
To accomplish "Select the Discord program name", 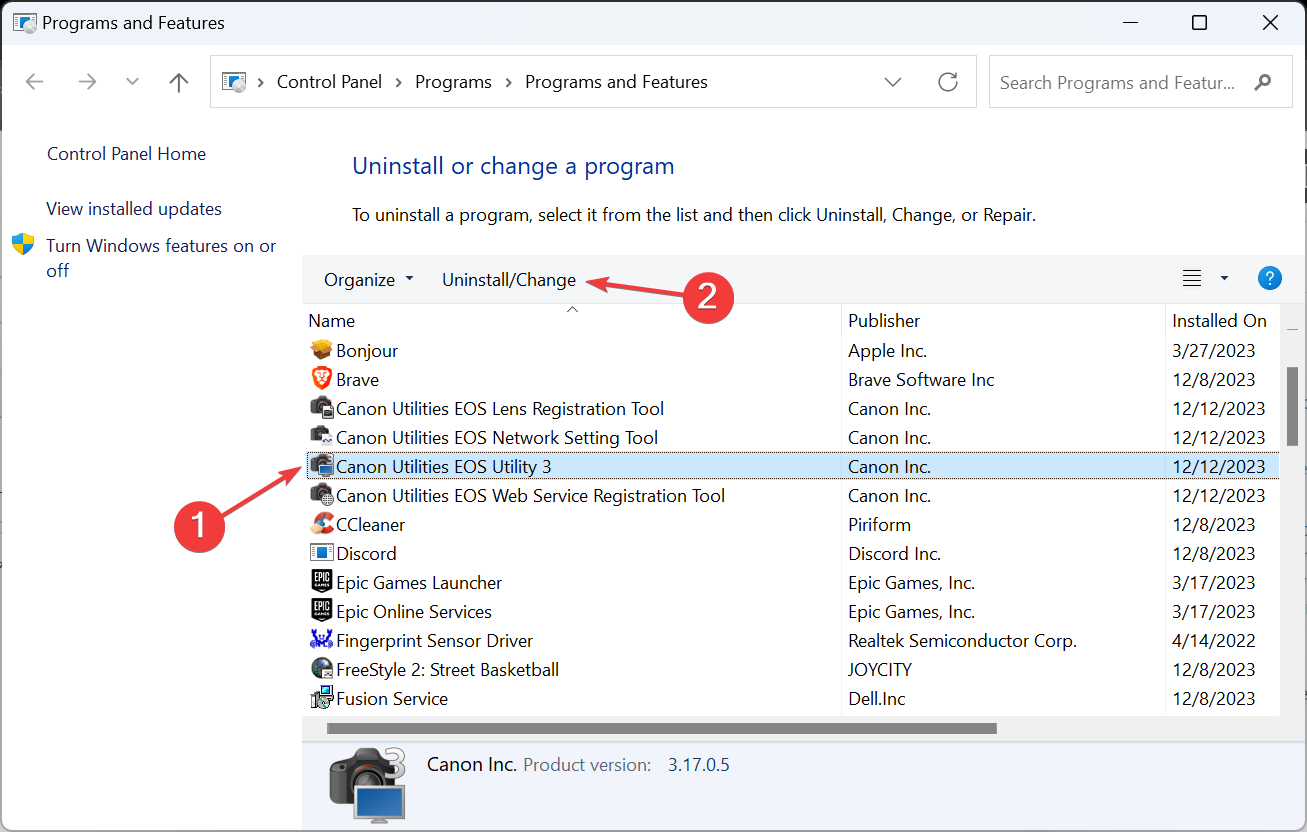I will 366,554.
